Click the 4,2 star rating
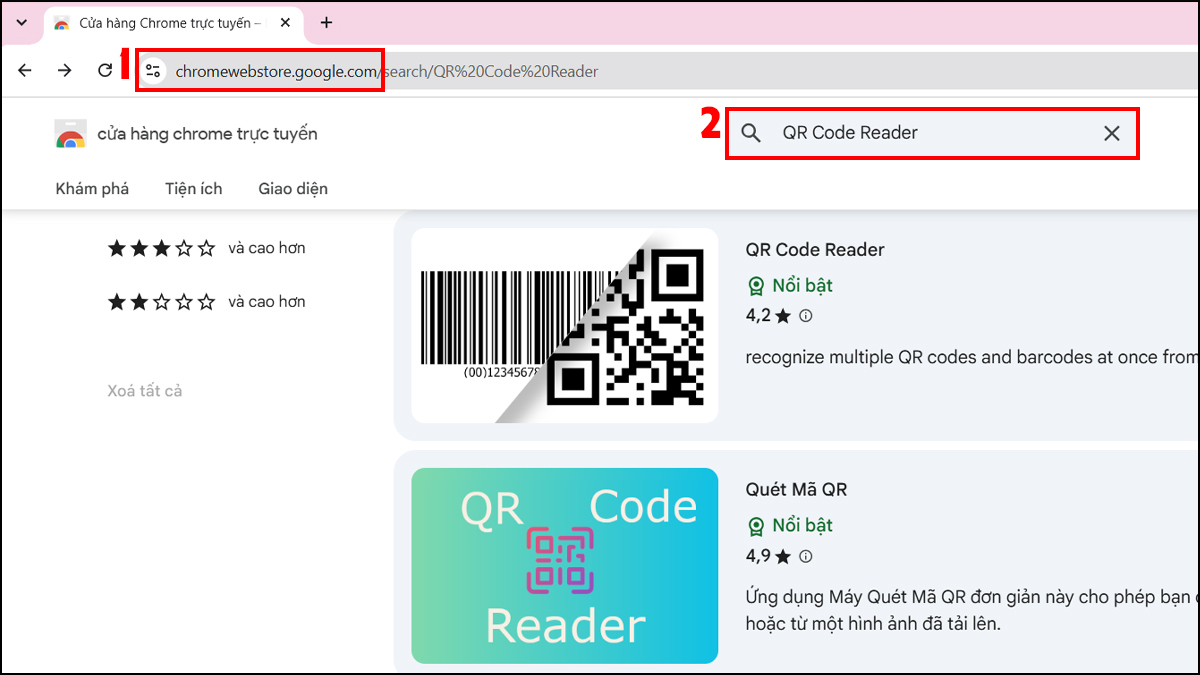The height and width of the screenshot is (675, 1200). (x=768, y=316)
